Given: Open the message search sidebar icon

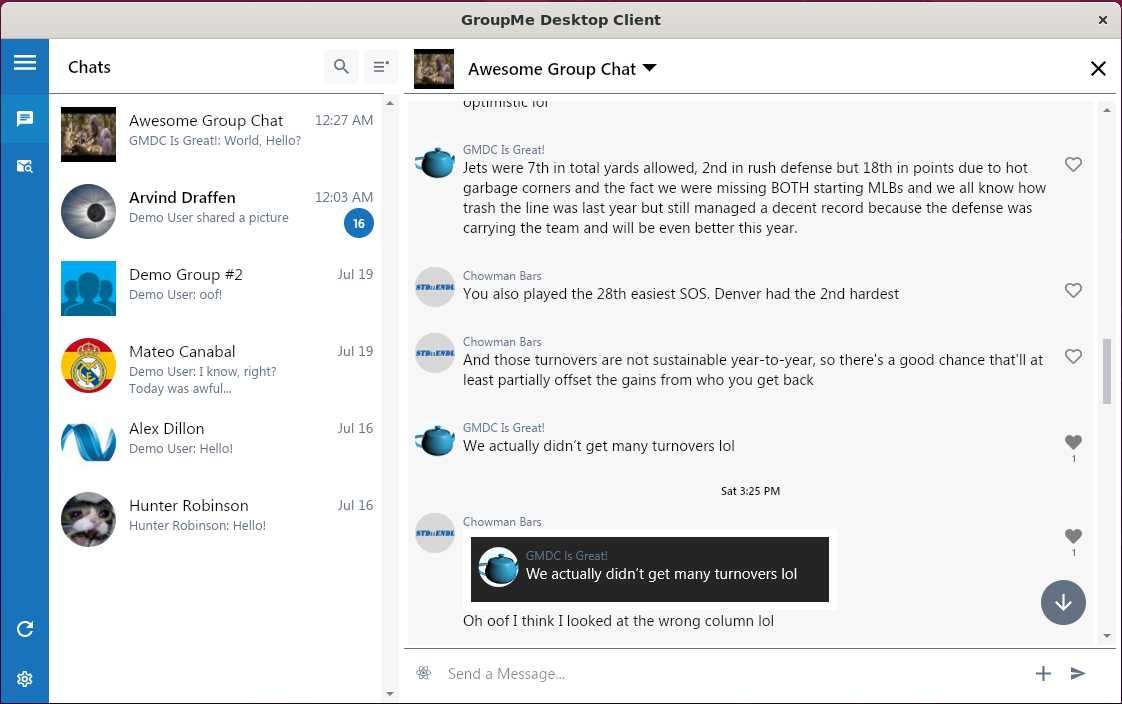Looking at the screenshot, I should tap(24, 167).
